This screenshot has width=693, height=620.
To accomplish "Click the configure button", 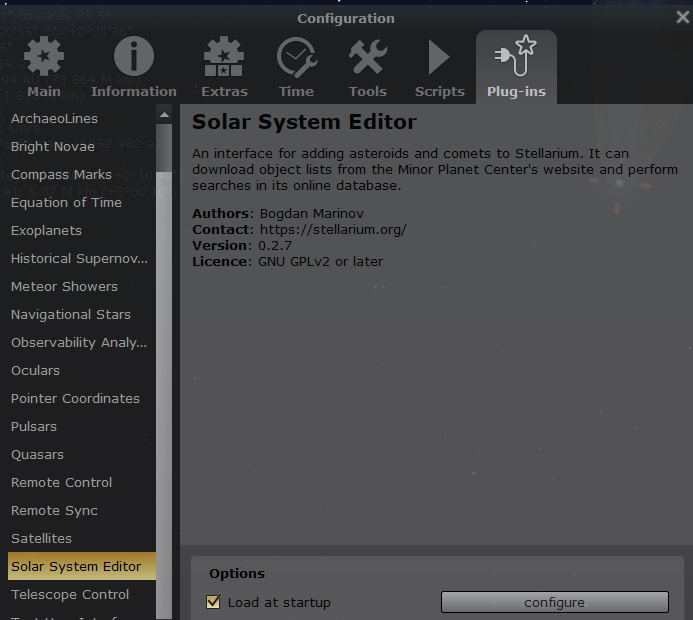I will point(555,602).
